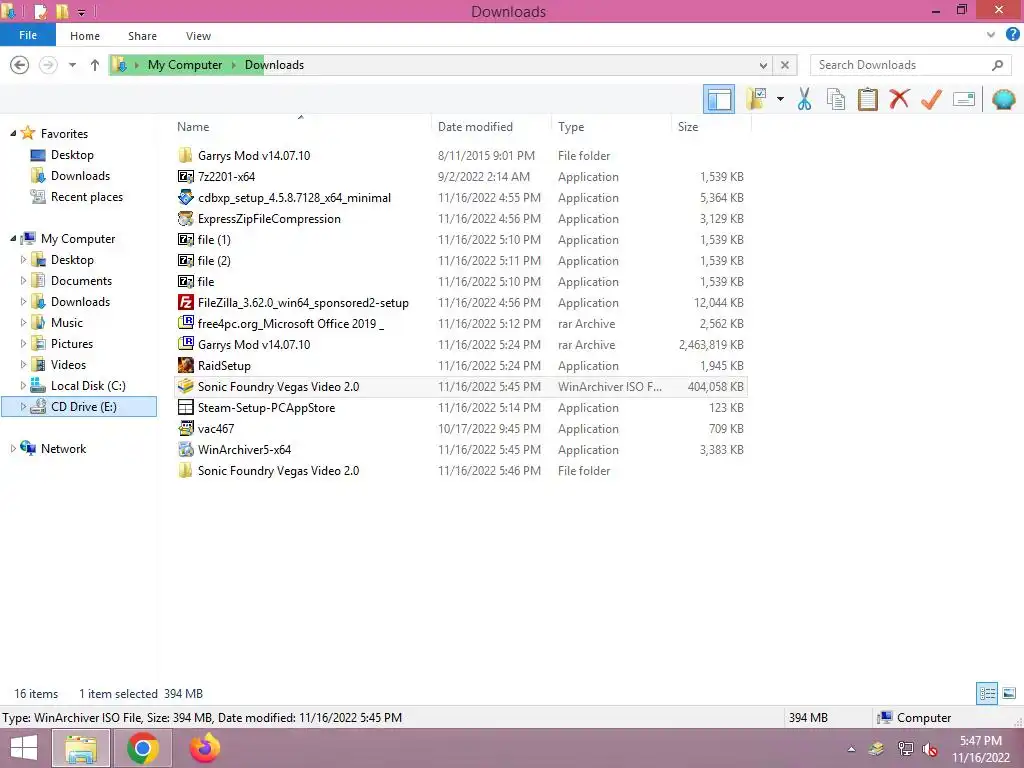Select the cdbxp_setup file icon
The width and height of the screenshot is (1024, 768).
[x=185, y=197]
